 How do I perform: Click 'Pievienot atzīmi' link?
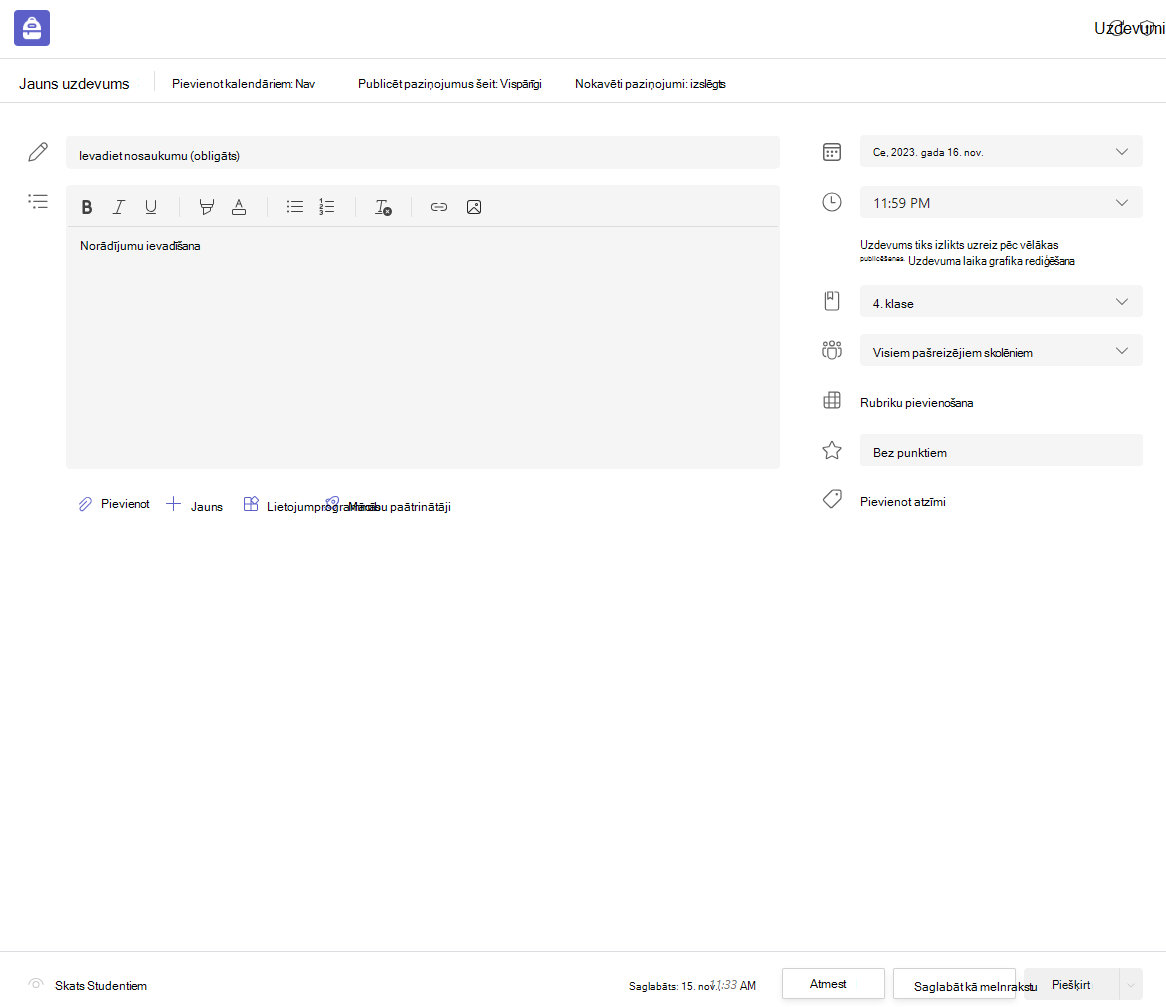pyautogui.click(x=903, y=501)
